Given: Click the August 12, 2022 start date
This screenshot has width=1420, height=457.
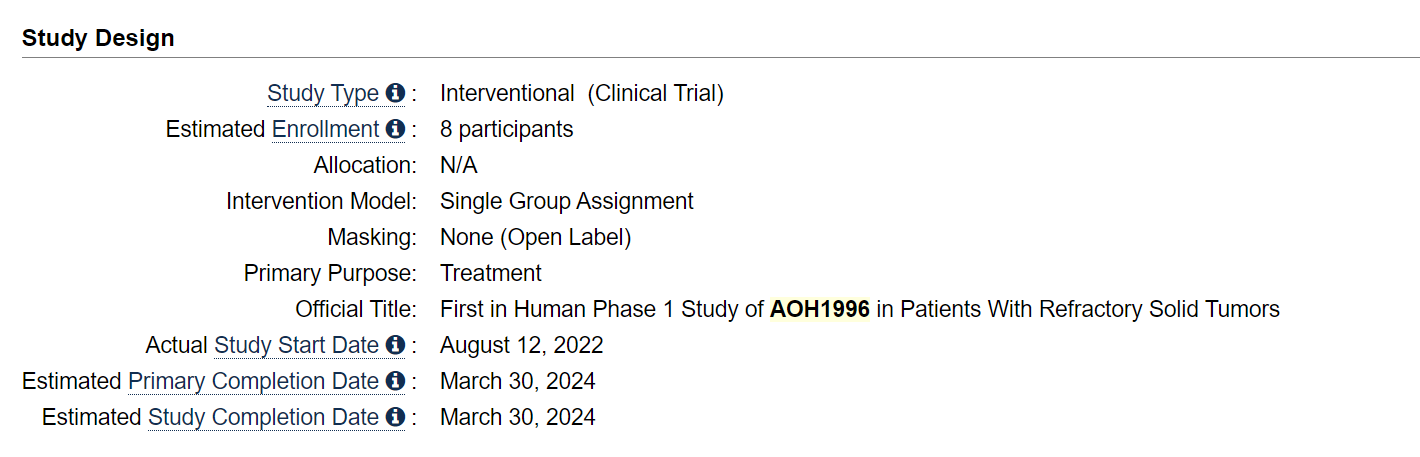Looking at the screenshot, I should coord(522,346).
